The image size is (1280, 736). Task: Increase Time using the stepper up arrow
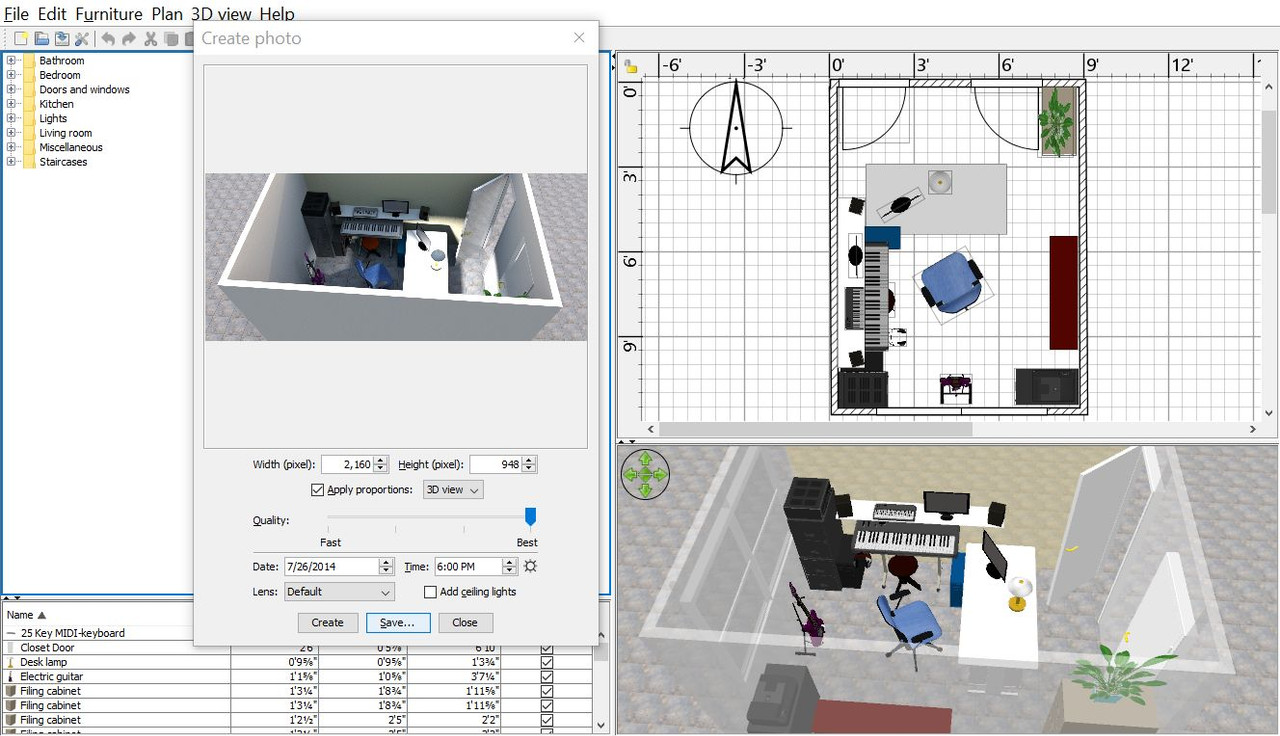click(510, 562)
